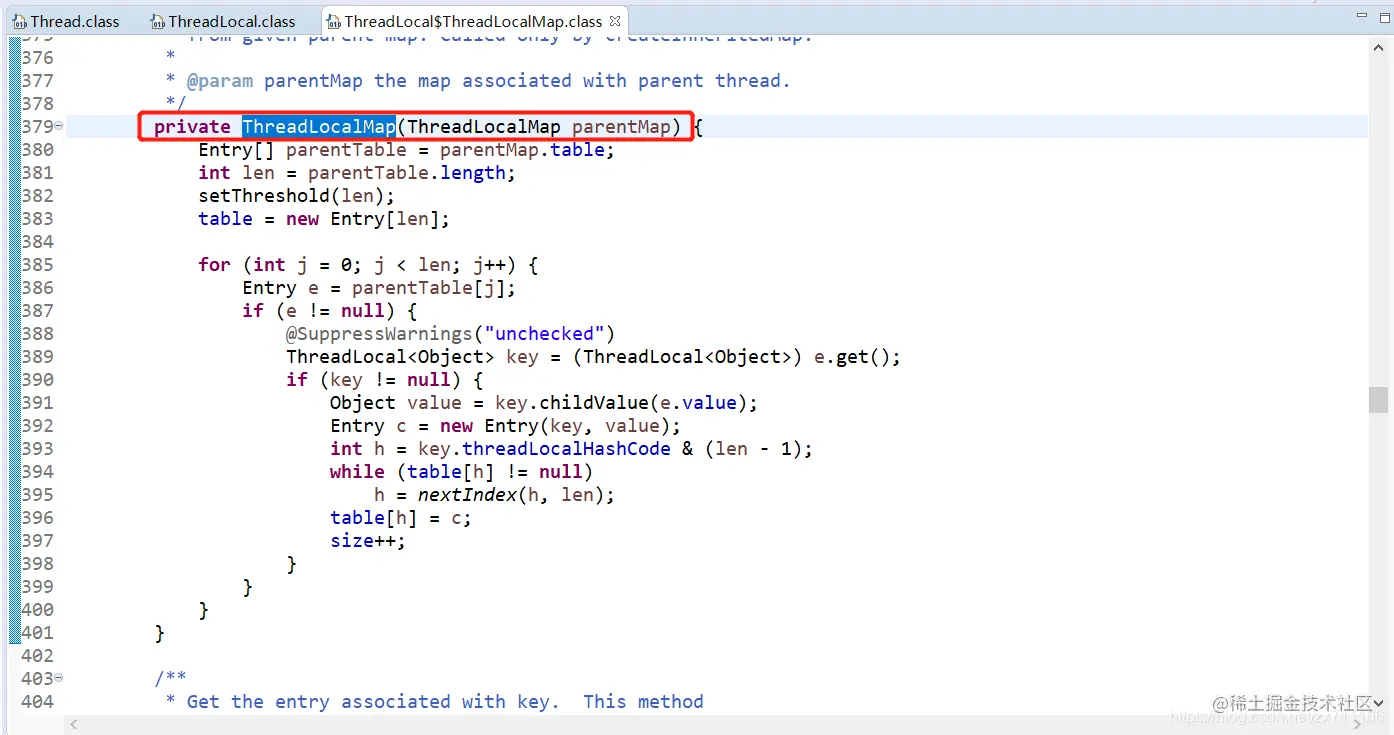Screen dimensions: 1394x735
Task: Collapse the Javadoc fold at line 403
Action: click(x=59, y=678)
